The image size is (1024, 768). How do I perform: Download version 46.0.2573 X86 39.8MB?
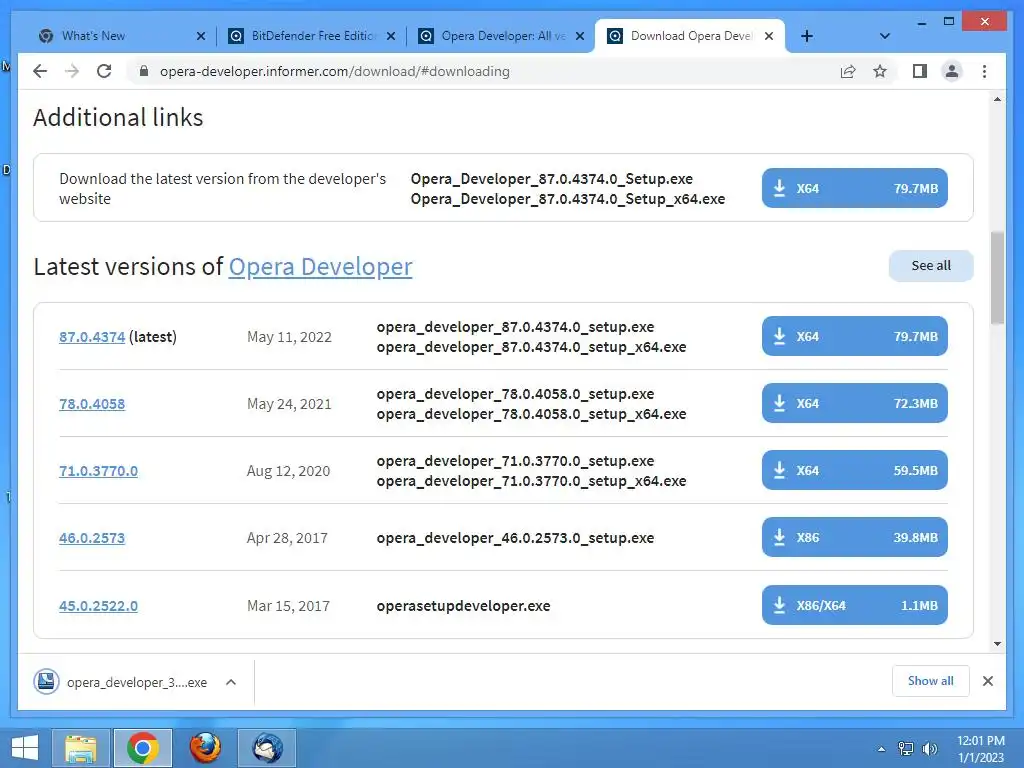(854, 537)
